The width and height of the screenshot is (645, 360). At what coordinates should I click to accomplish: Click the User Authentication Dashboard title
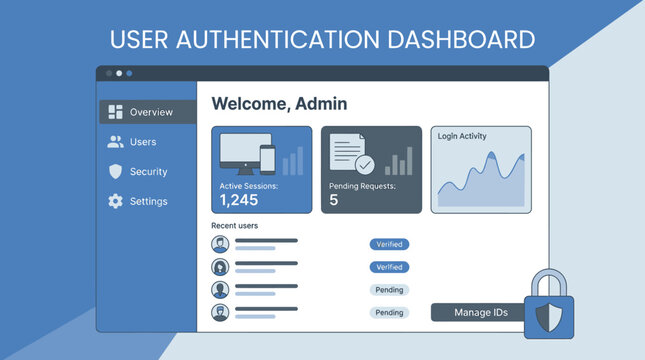tap(322, 39)
